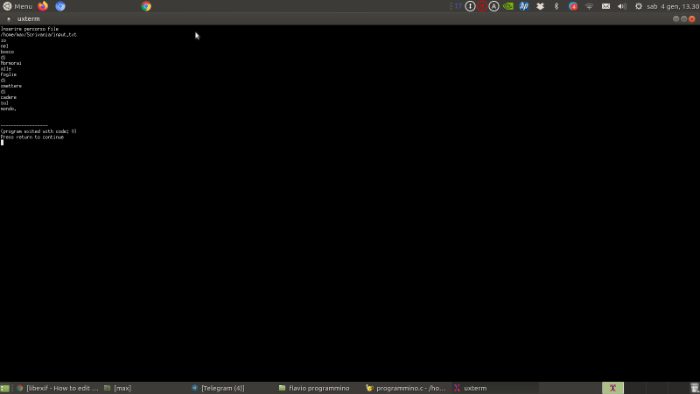Open the Wi-Fi network indicator
This screenshot has height=394, width=700.
(589, 6)
